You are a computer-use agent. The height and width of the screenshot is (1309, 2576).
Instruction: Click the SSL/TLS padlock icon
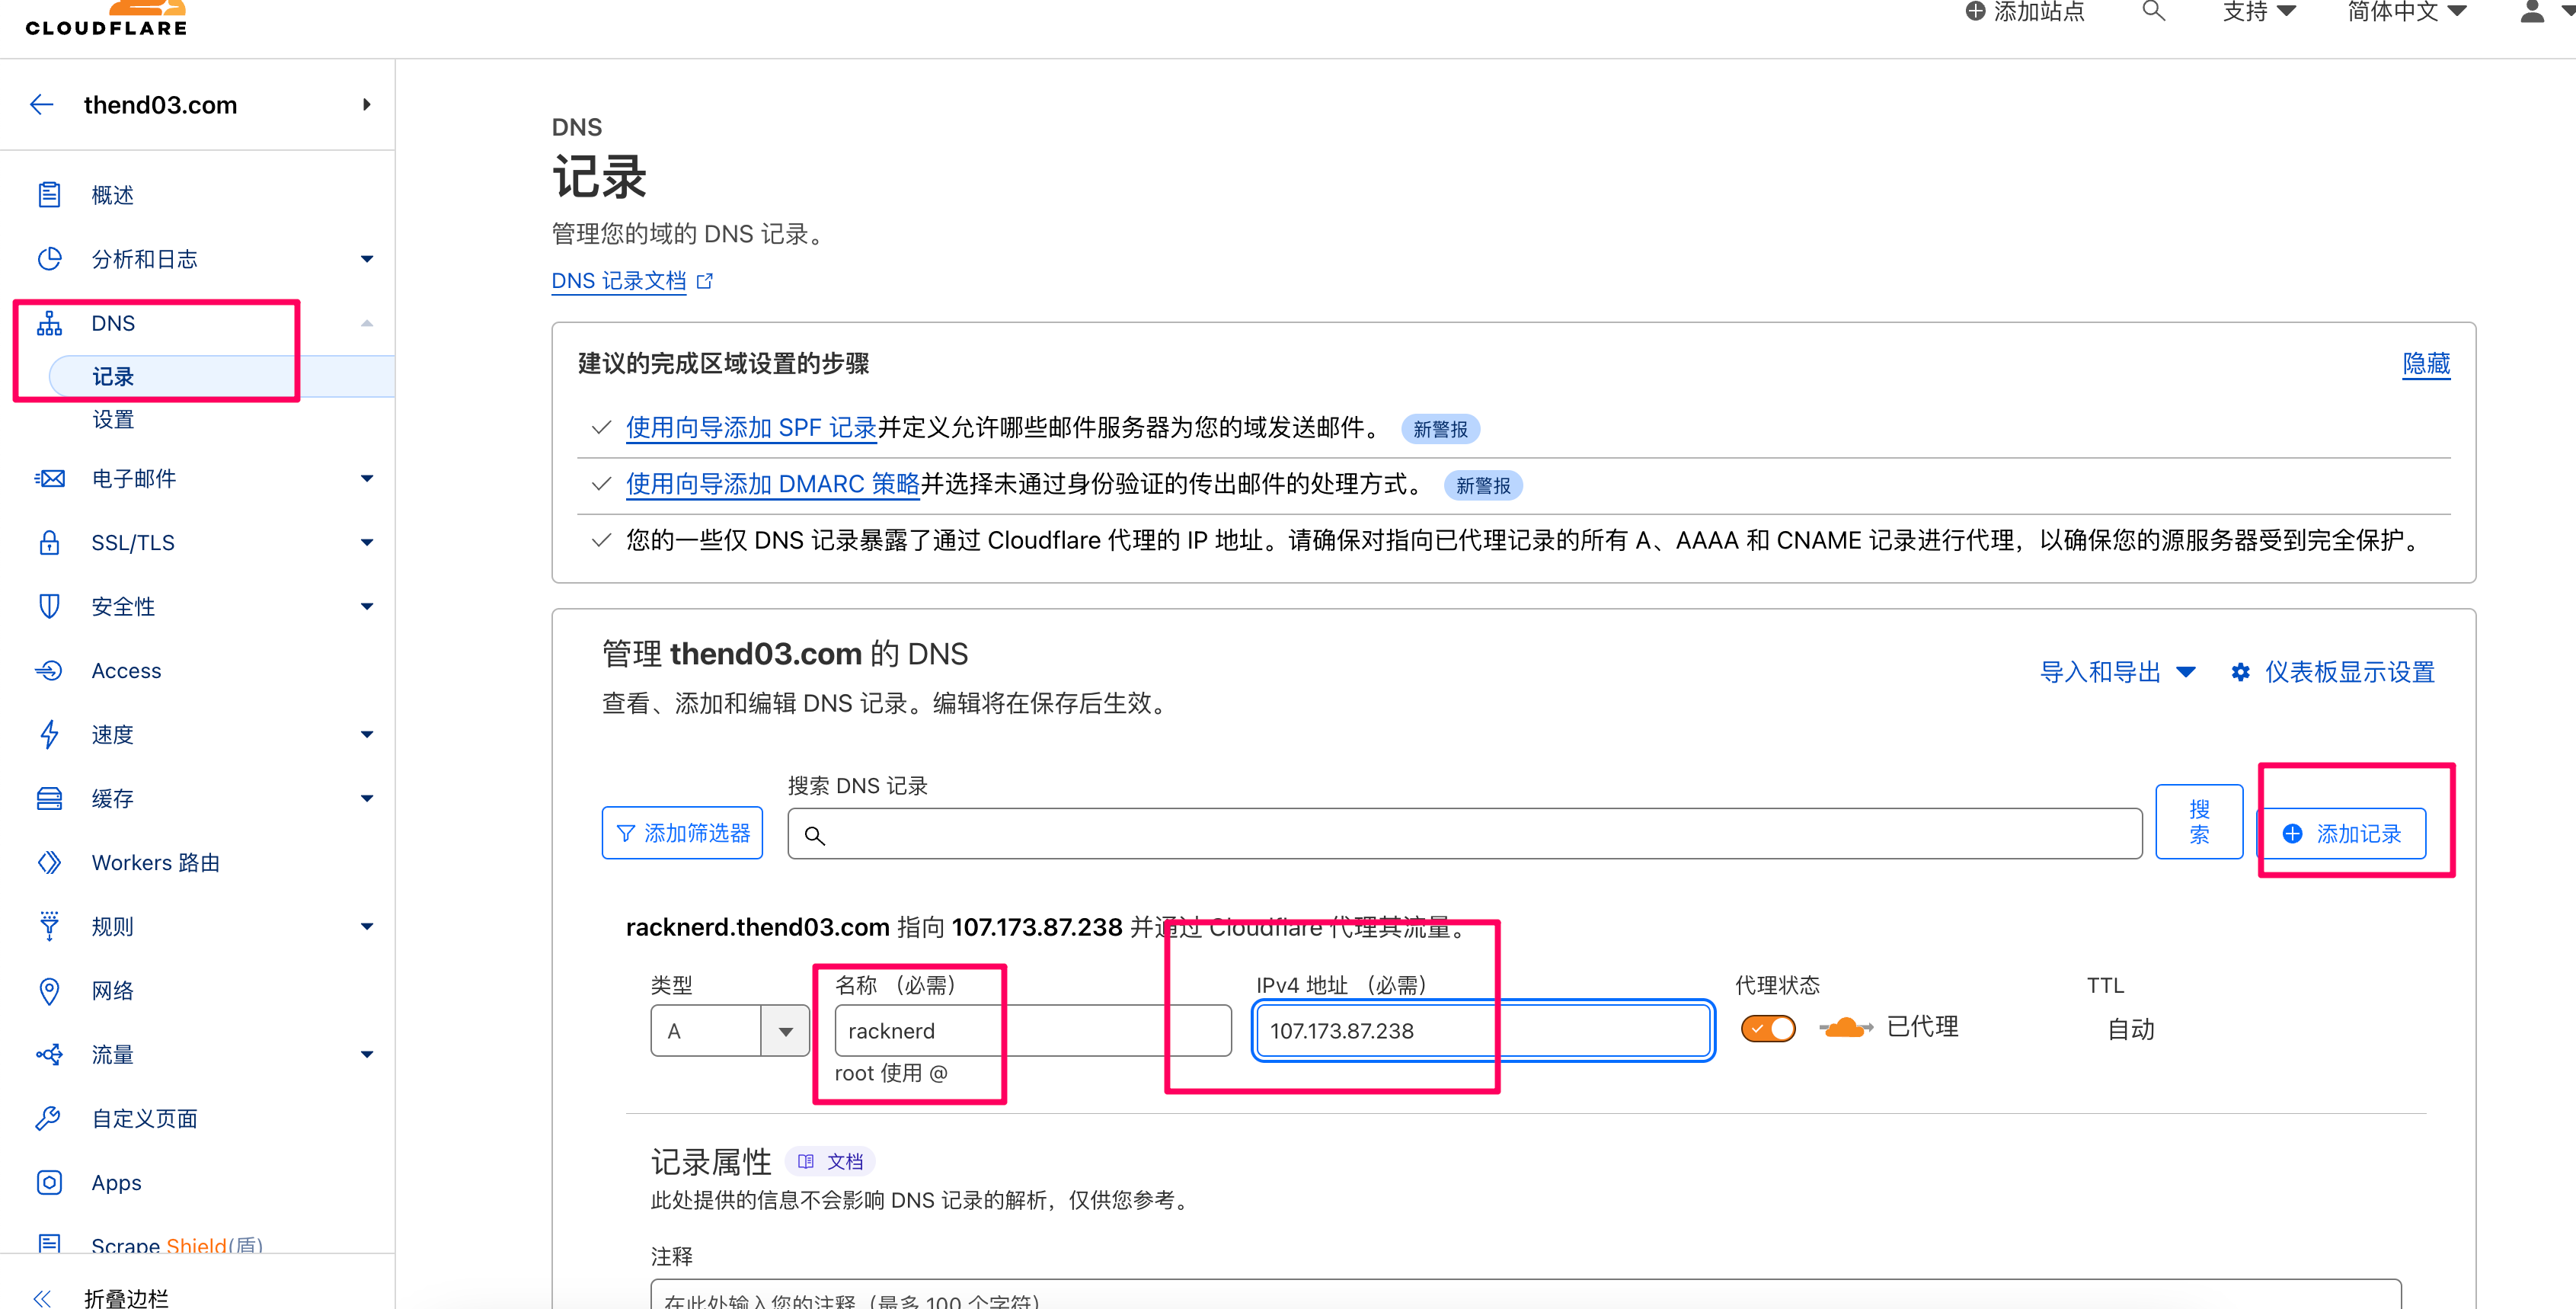(x=49, y=542)
